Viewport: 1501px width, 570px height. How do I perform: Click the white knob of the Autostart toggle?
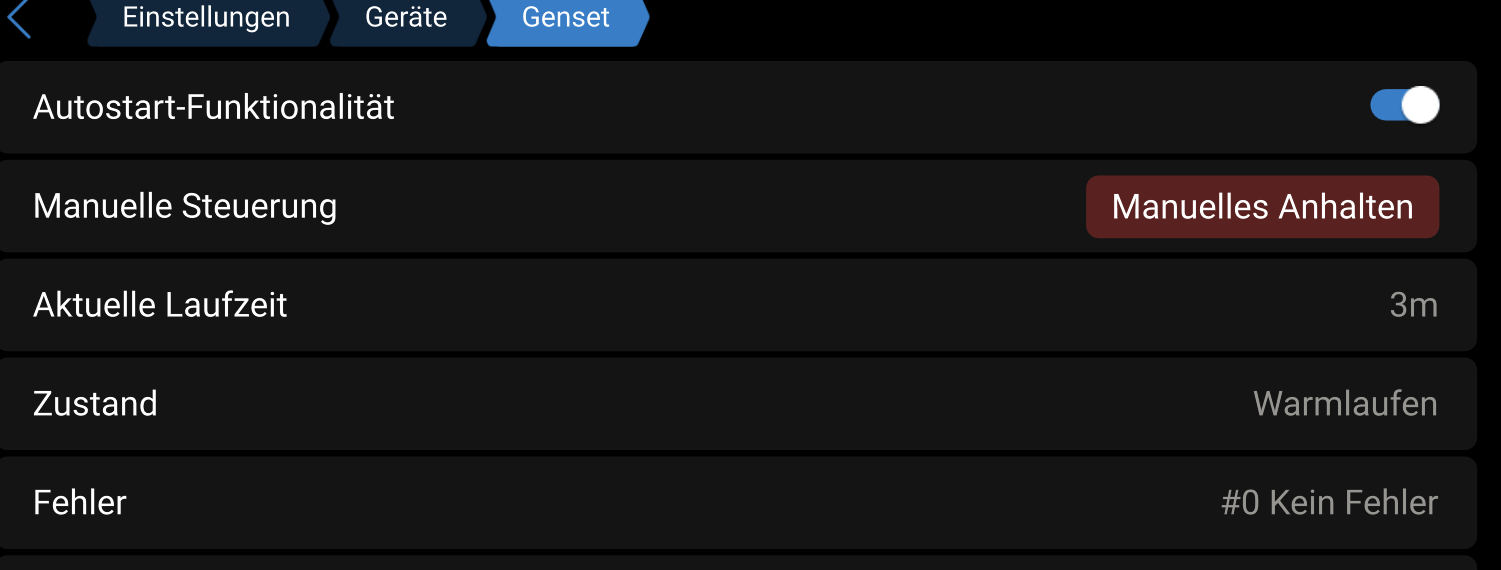(1420, 106)
